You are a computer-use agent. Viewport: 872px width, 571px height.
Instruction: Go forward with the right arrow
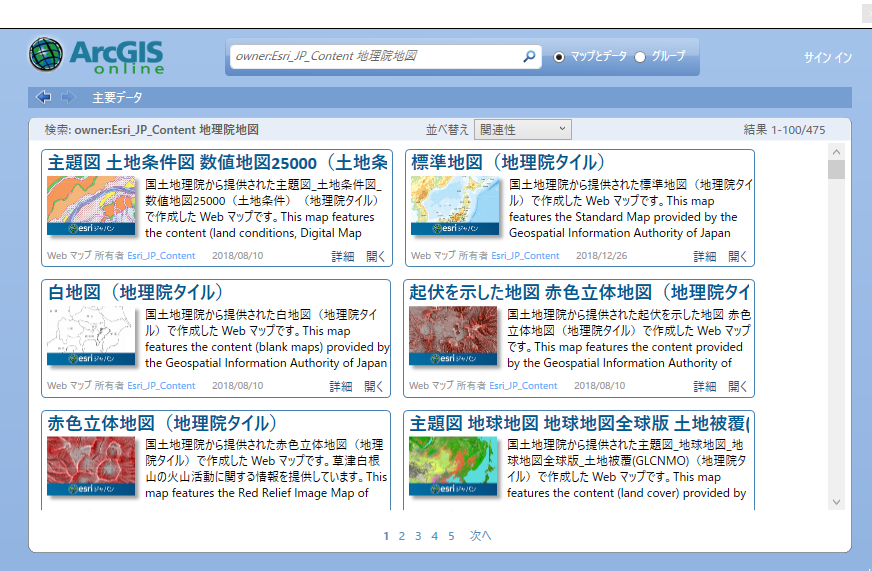68,97
